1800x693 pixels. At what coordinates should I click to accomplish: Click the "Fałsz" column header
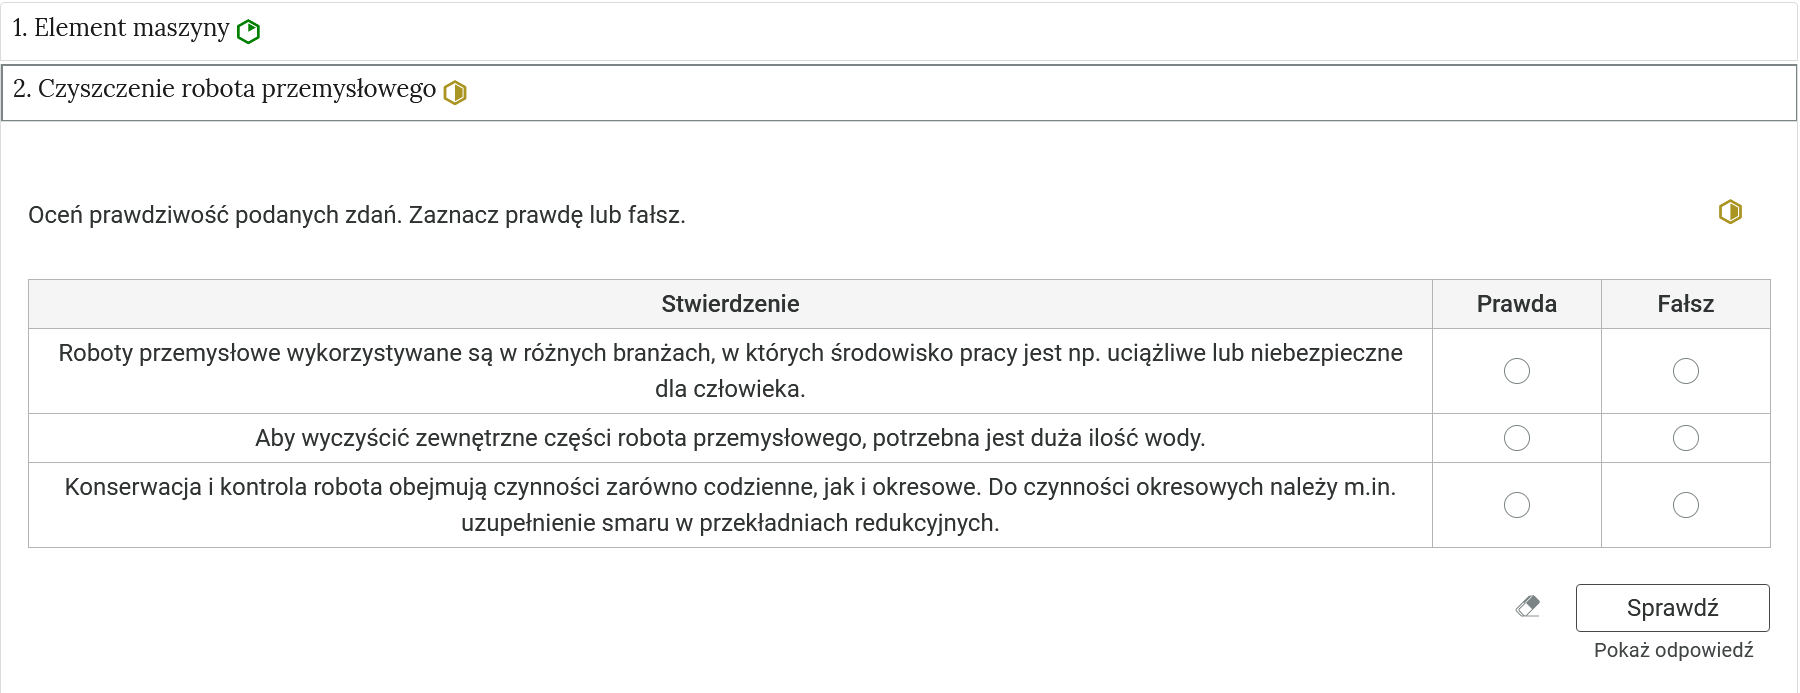(x=1686, y=303)
